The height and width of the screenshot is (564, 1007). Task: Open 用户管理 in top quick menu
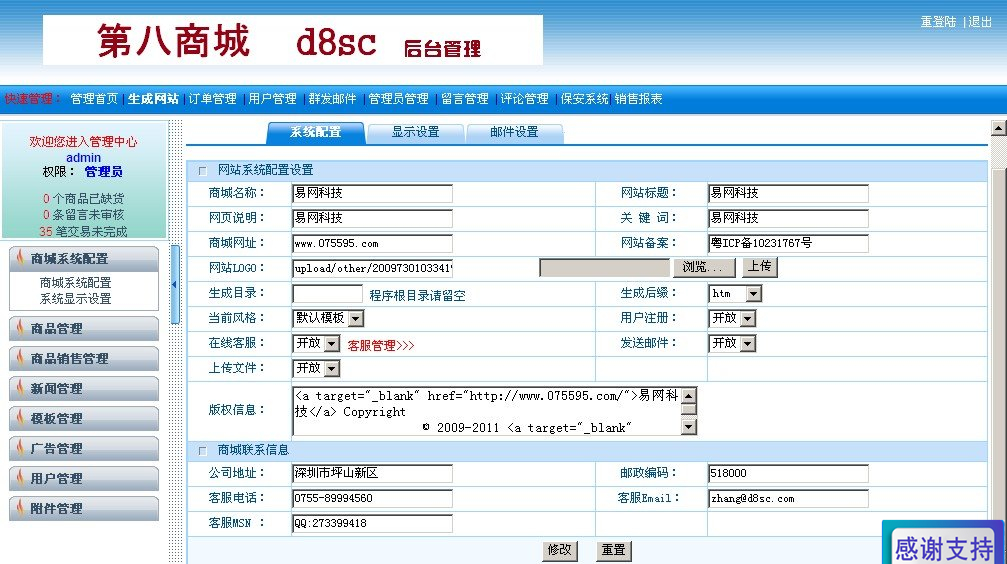pyautogui.click(x=272, y=99)
